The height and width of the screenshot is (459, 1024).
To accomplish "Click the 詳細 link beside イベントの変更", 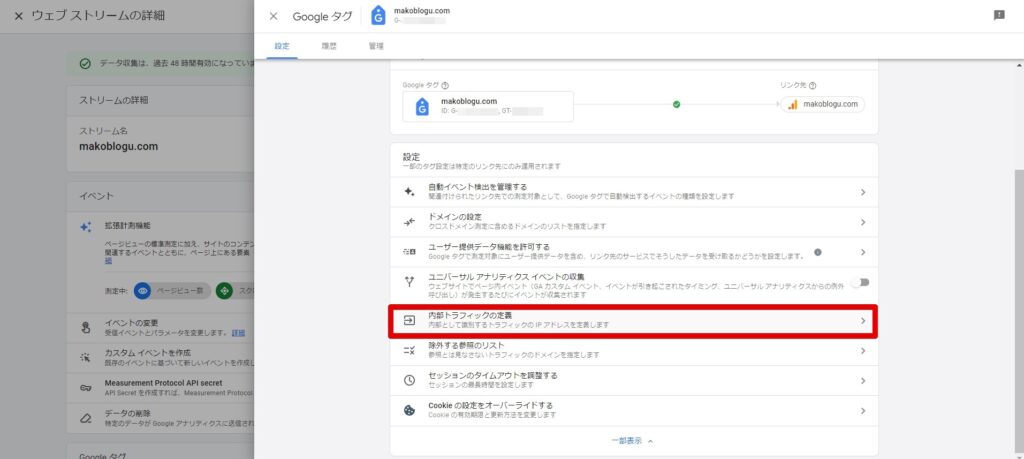I will tap(238, 333).
